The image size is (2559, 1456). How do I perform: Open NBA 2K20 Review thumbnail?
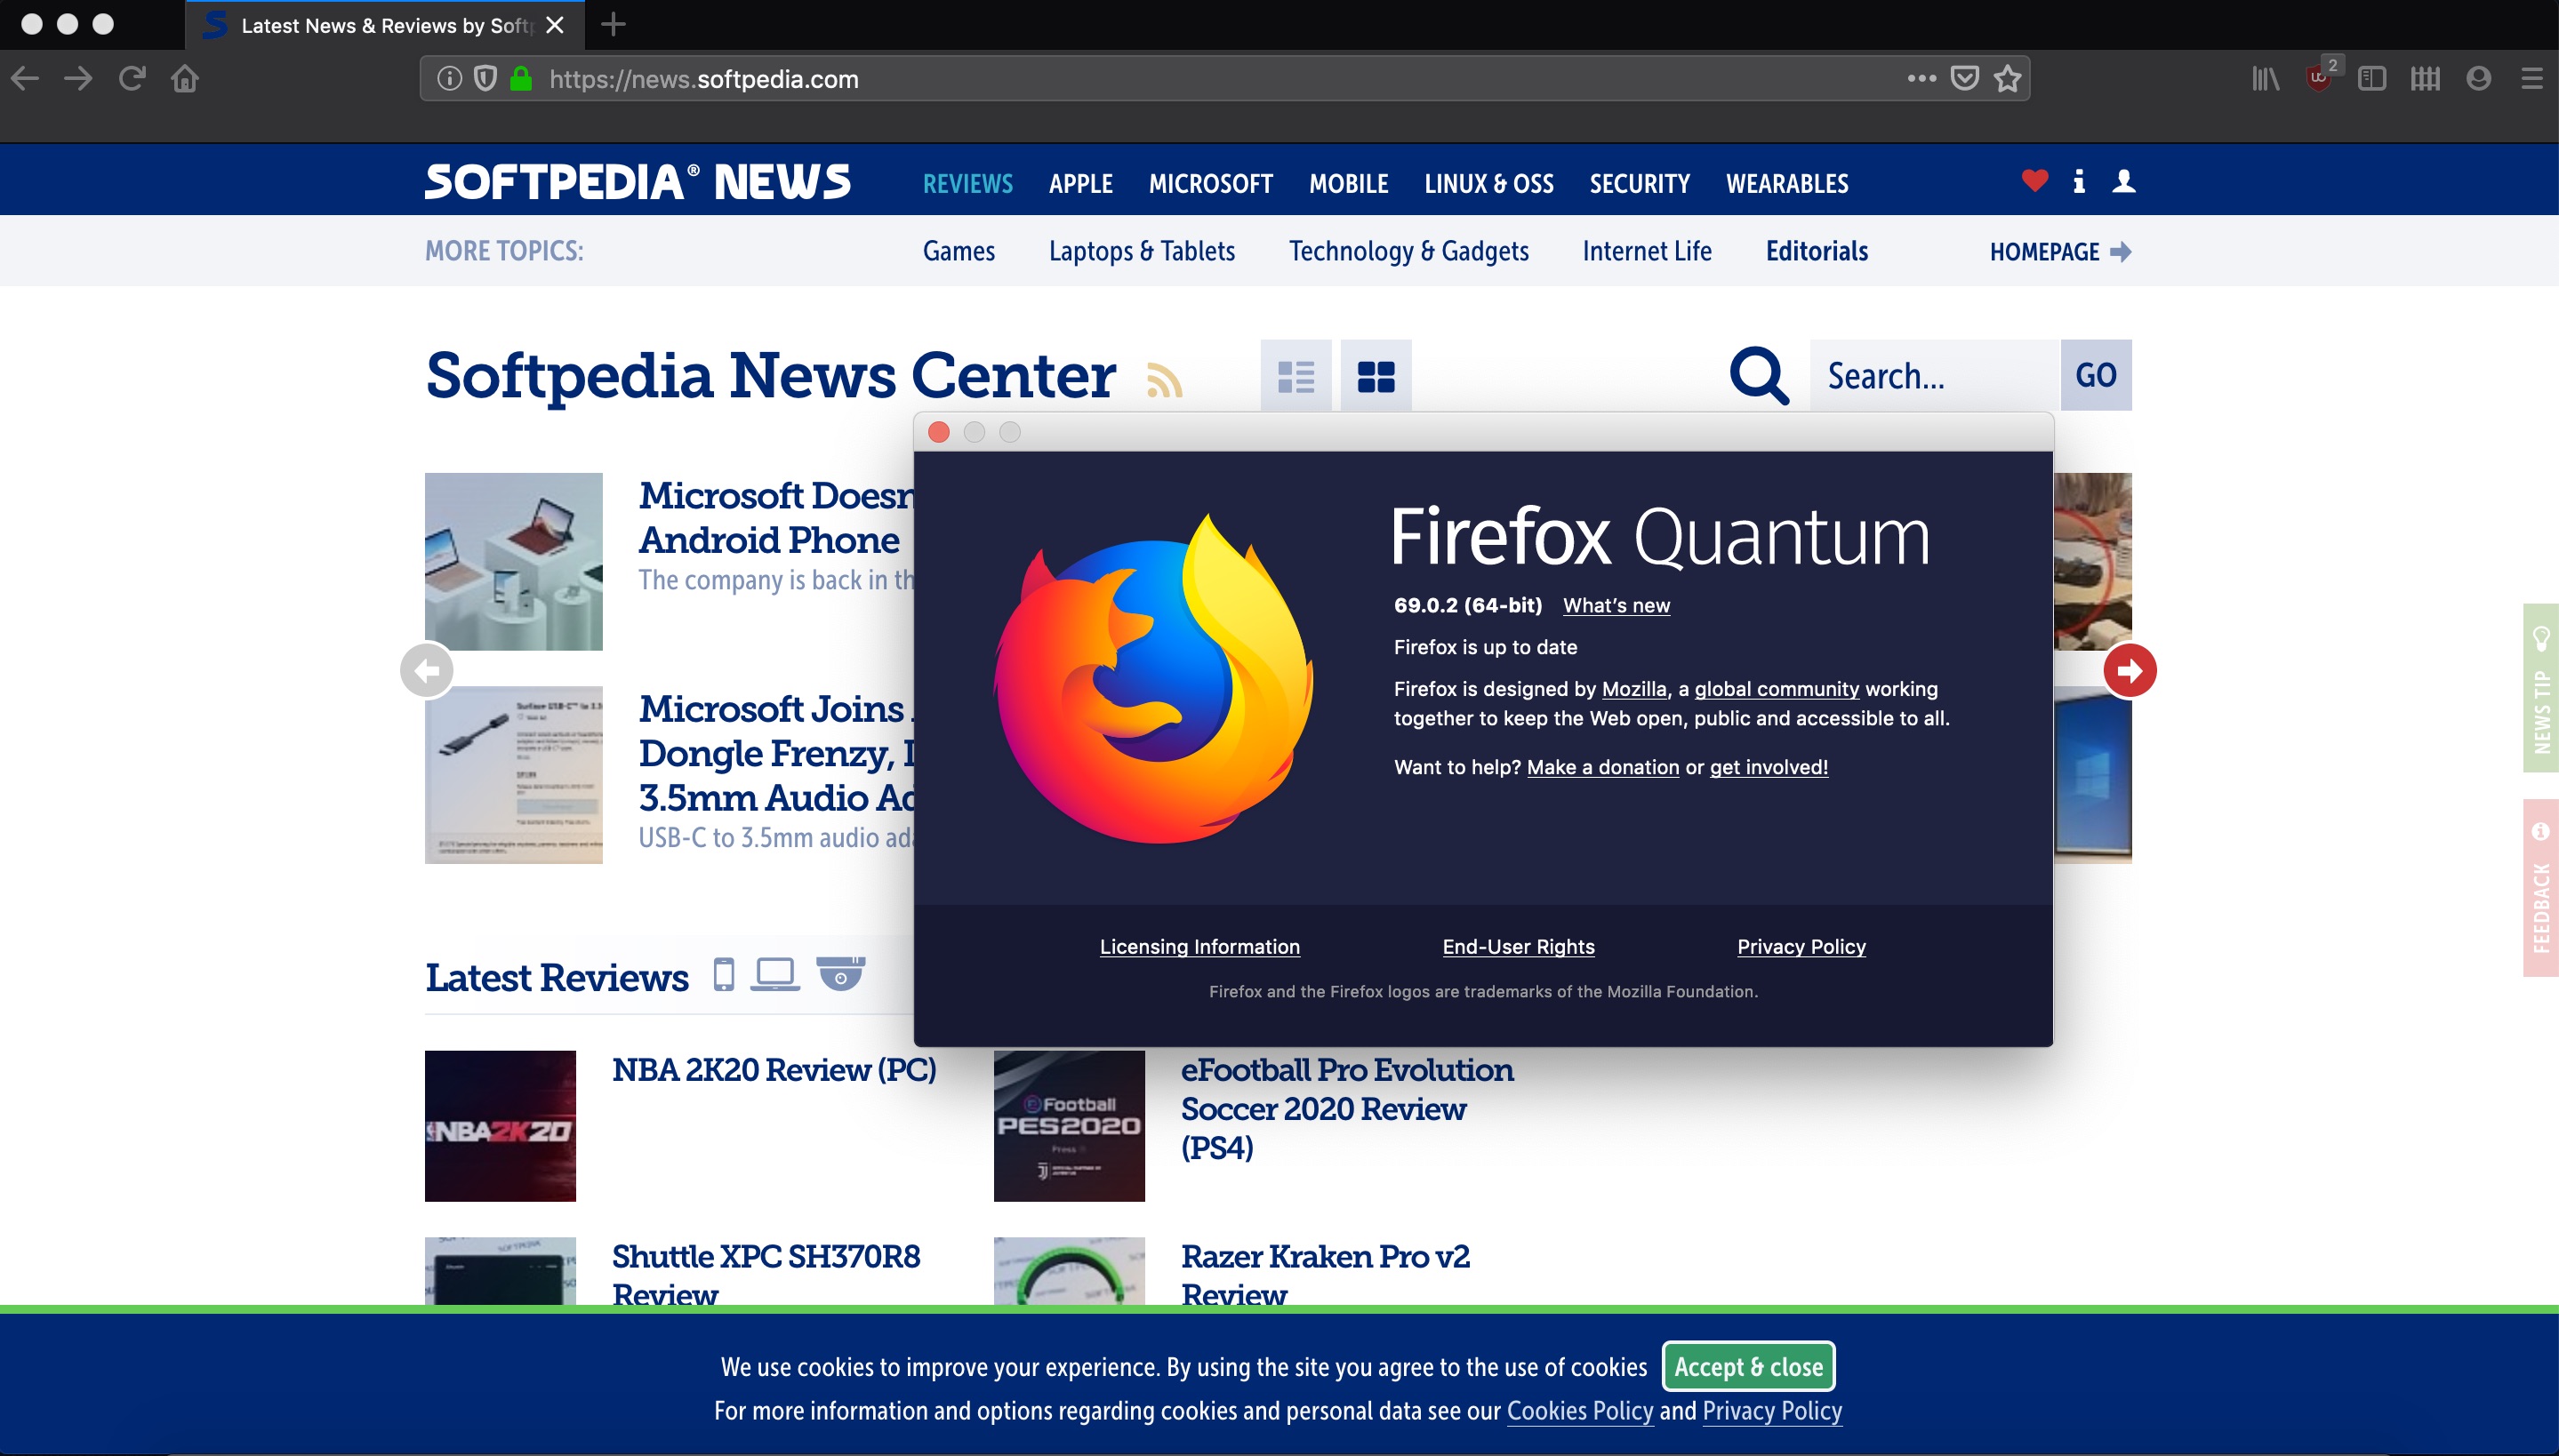coord(500,1126)
